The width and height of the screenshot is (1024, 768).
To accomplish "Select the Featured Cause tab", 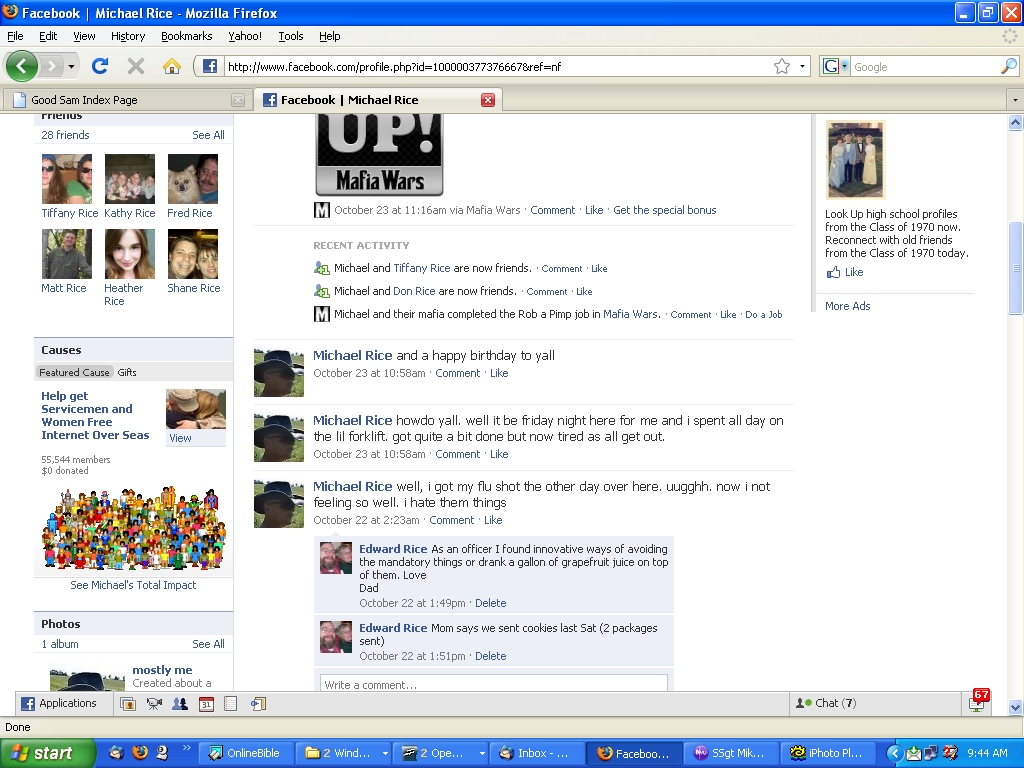I will pyautogui.click(x=74, y=372).
